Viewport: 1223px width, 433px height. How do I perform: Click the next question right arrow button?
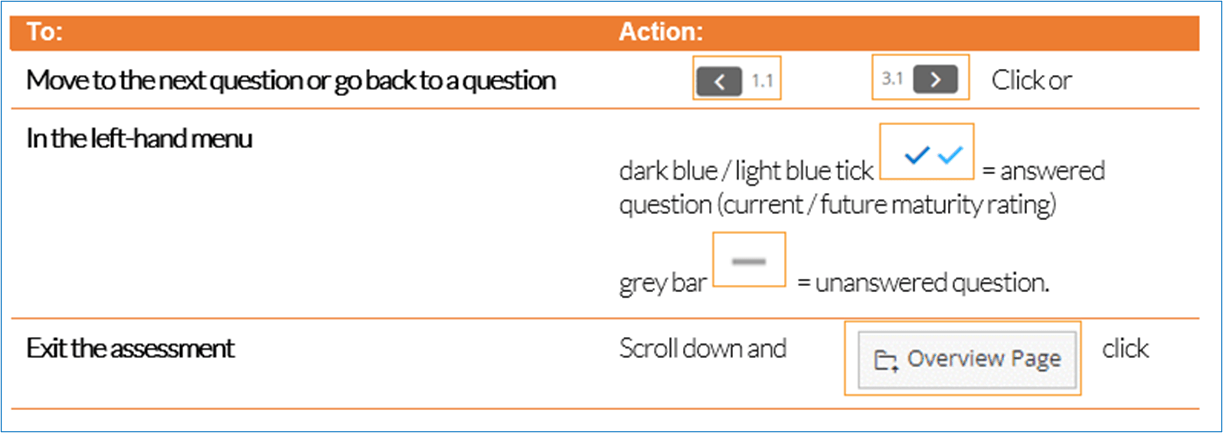point(935,79)
